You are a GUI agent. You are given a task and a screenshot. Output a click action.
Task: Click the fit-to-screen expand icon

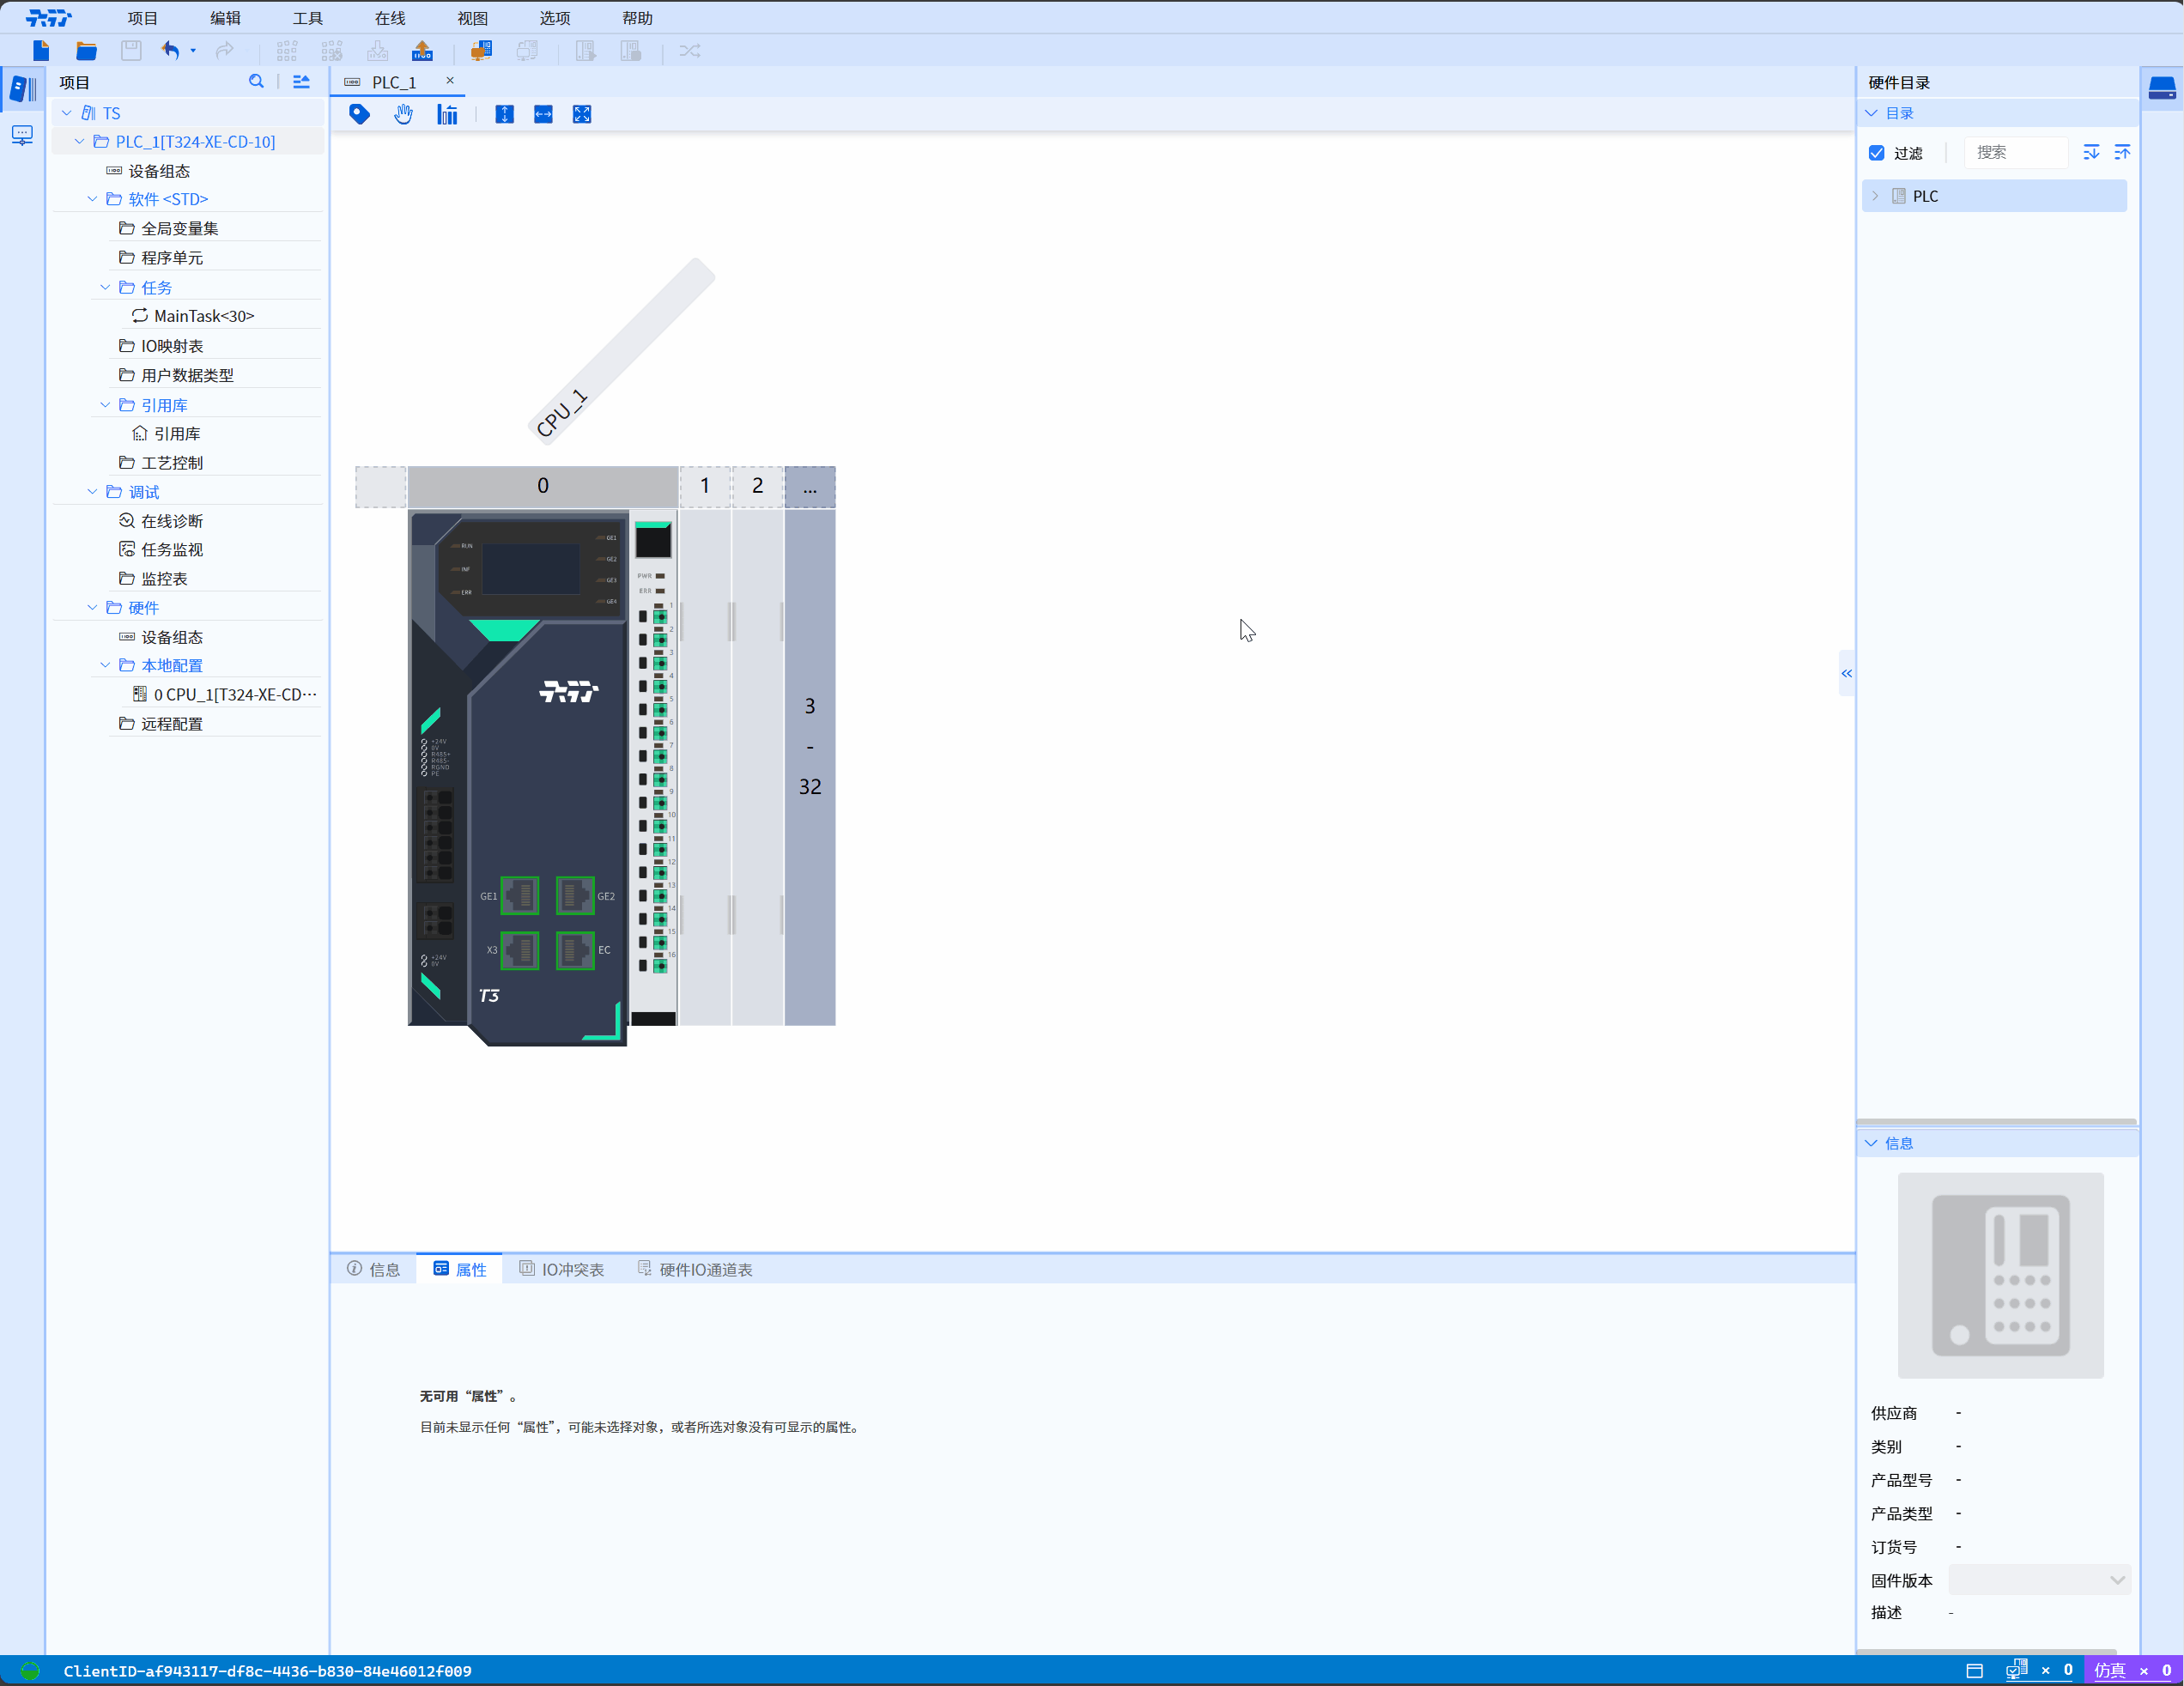[x=581, y=115]
